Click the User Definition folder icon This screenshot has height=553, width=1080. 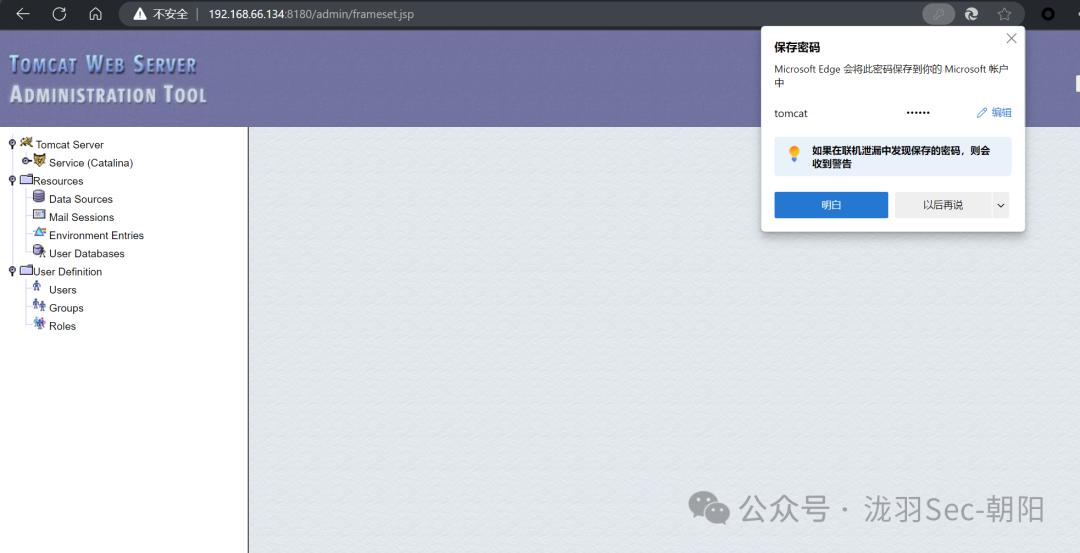tap(26, 270)
